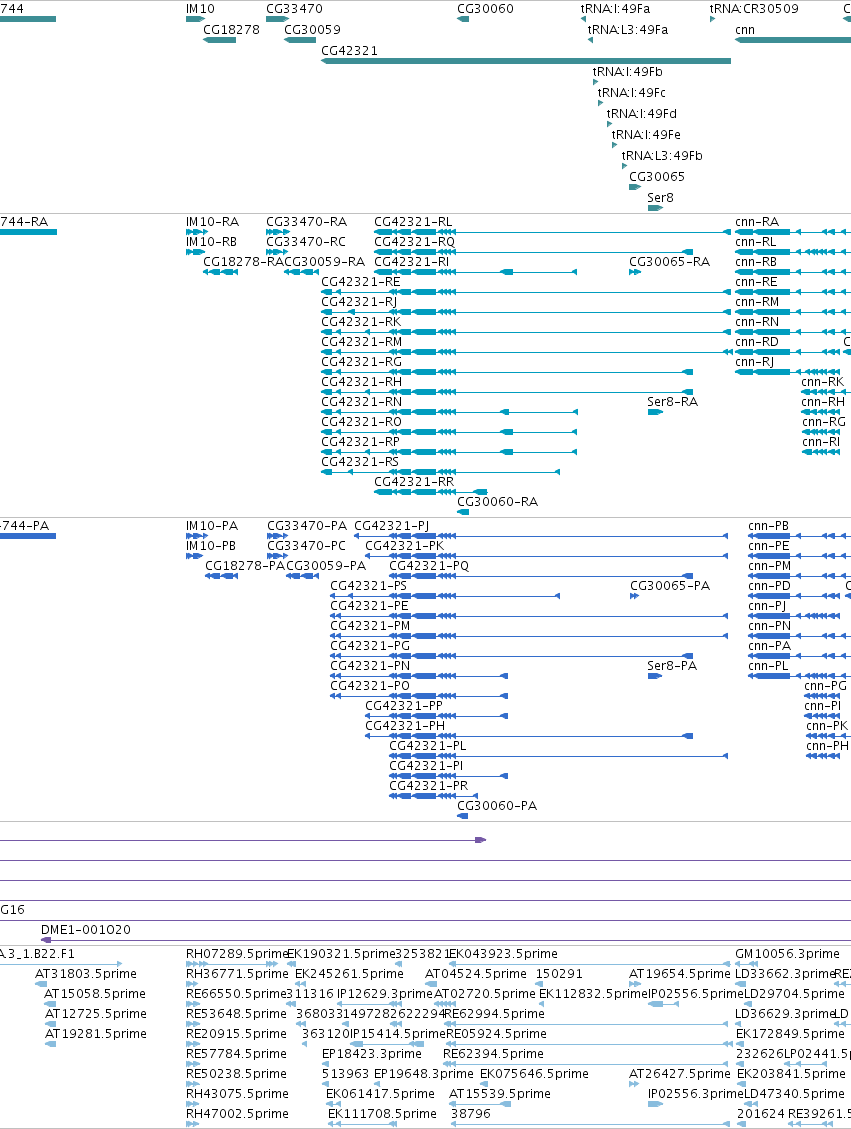The height and width of the screenshot is (1129, 851).
Task: Select tRNA:I:49Fe label
Action: pos(646,134)
